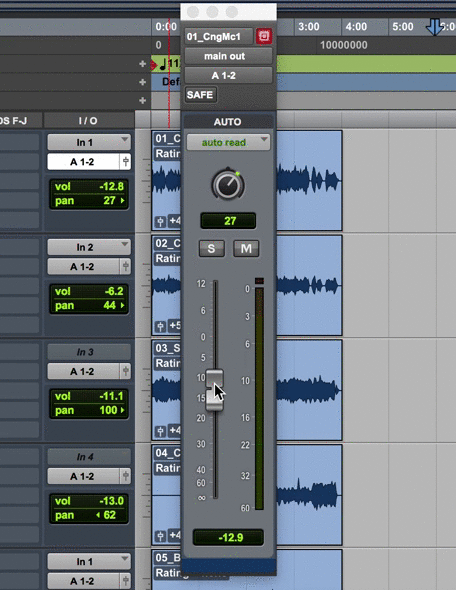The width and height of the screenshot is (456, 590).
Task: Open the auto read automation mode dropdown
Action: click(228, 142)
